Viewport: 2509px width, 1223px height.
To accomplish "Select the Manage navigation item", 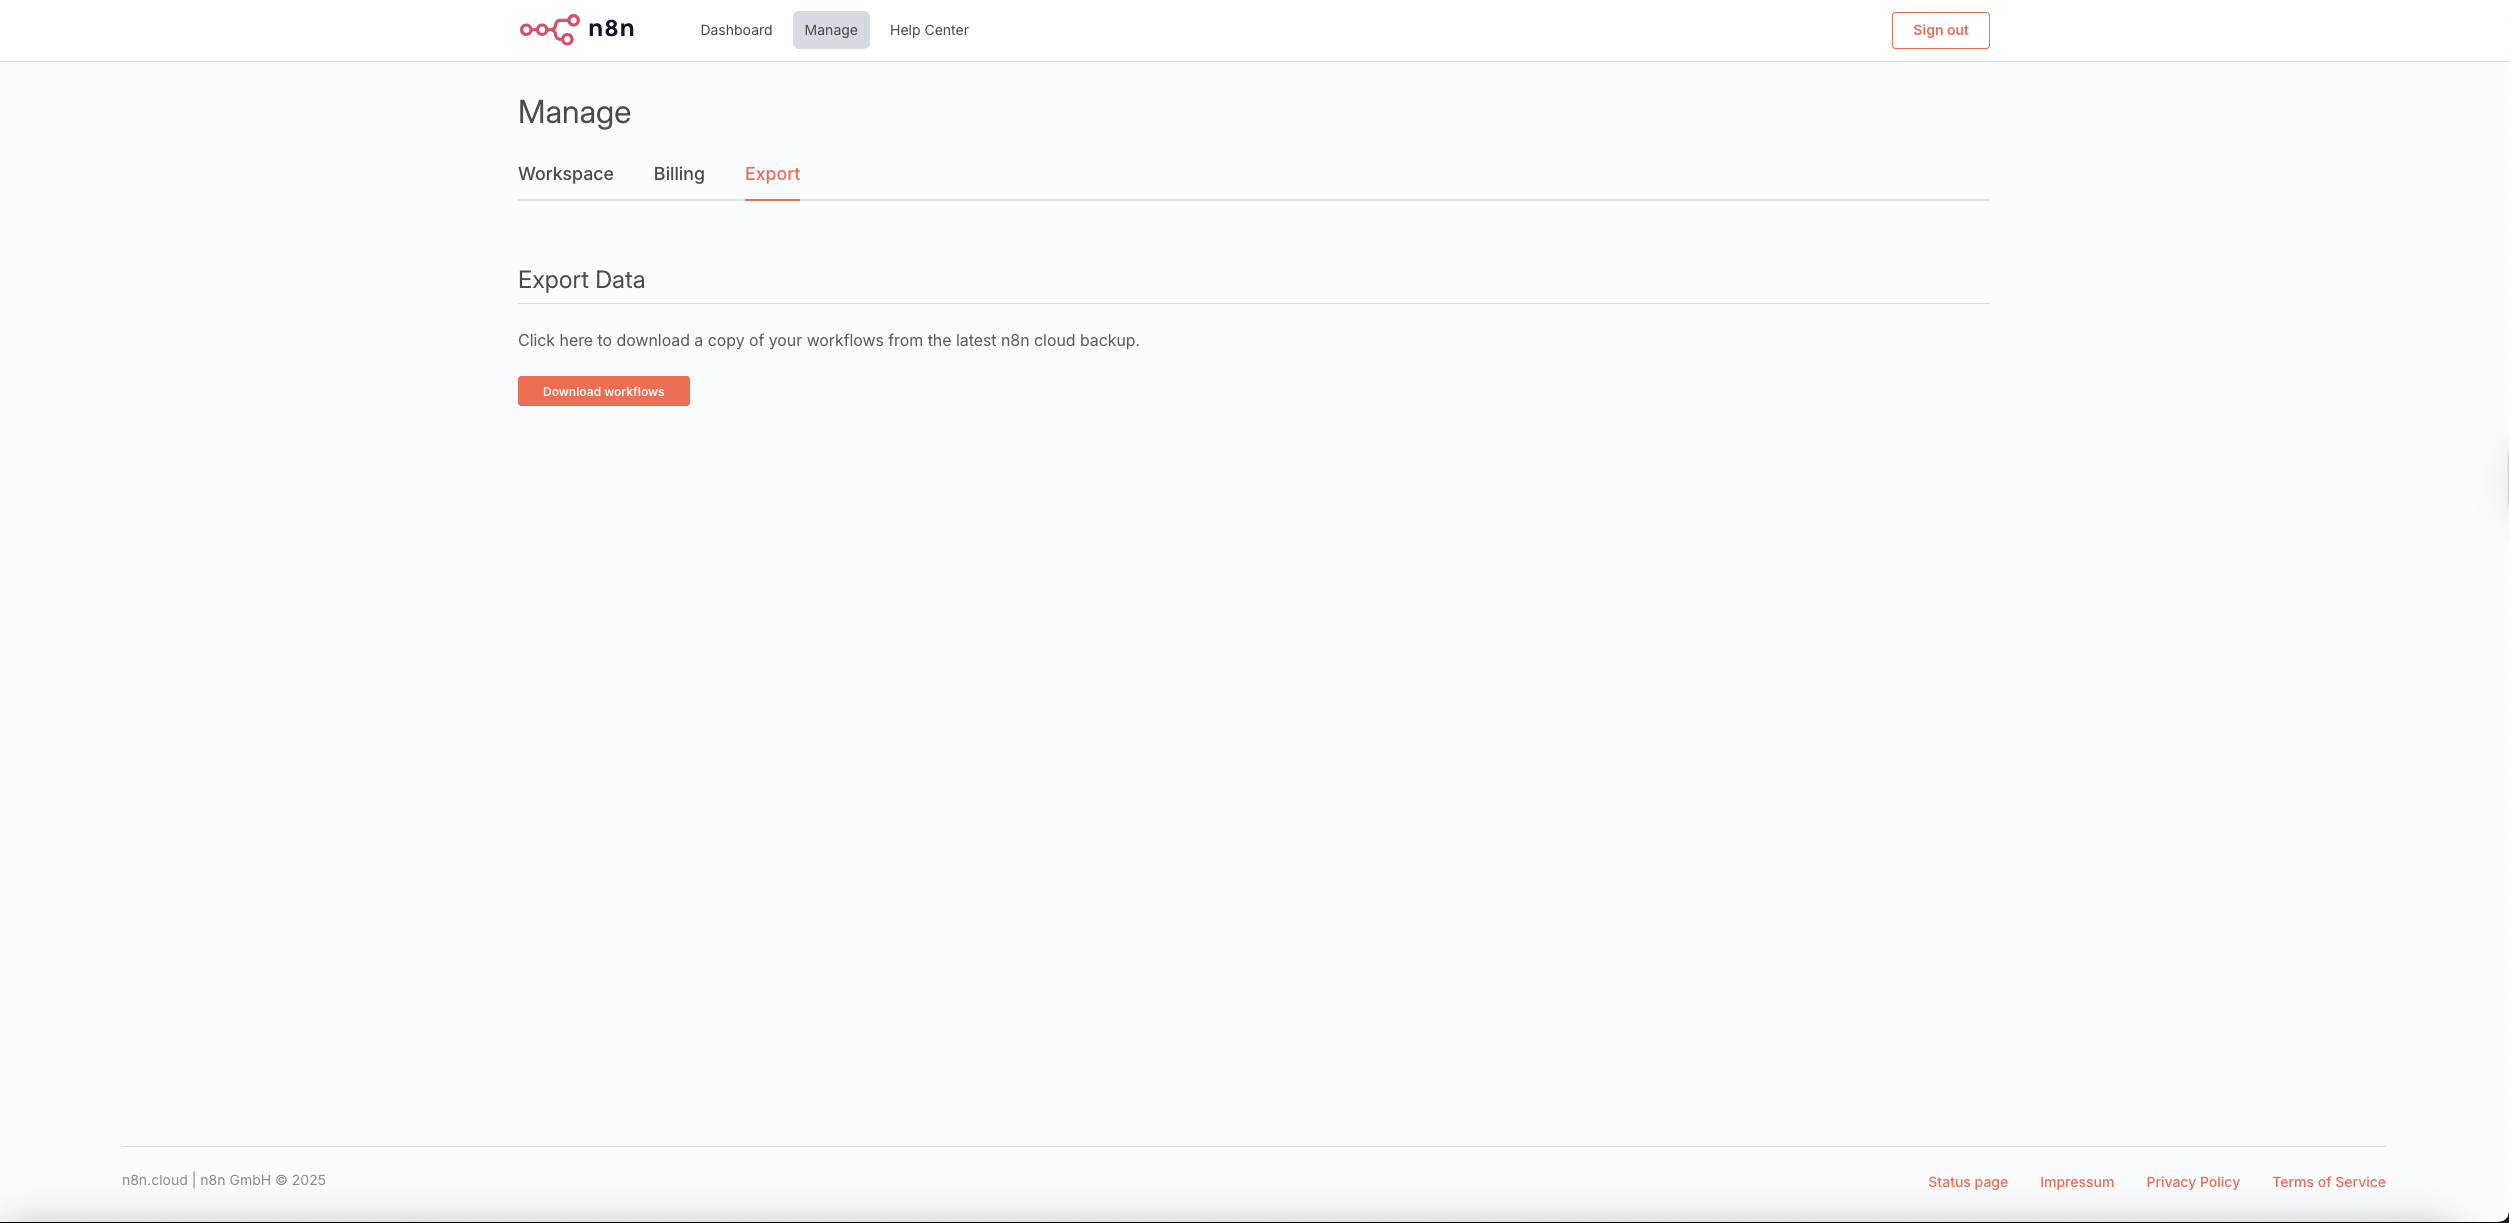I will tap(831, 30).
